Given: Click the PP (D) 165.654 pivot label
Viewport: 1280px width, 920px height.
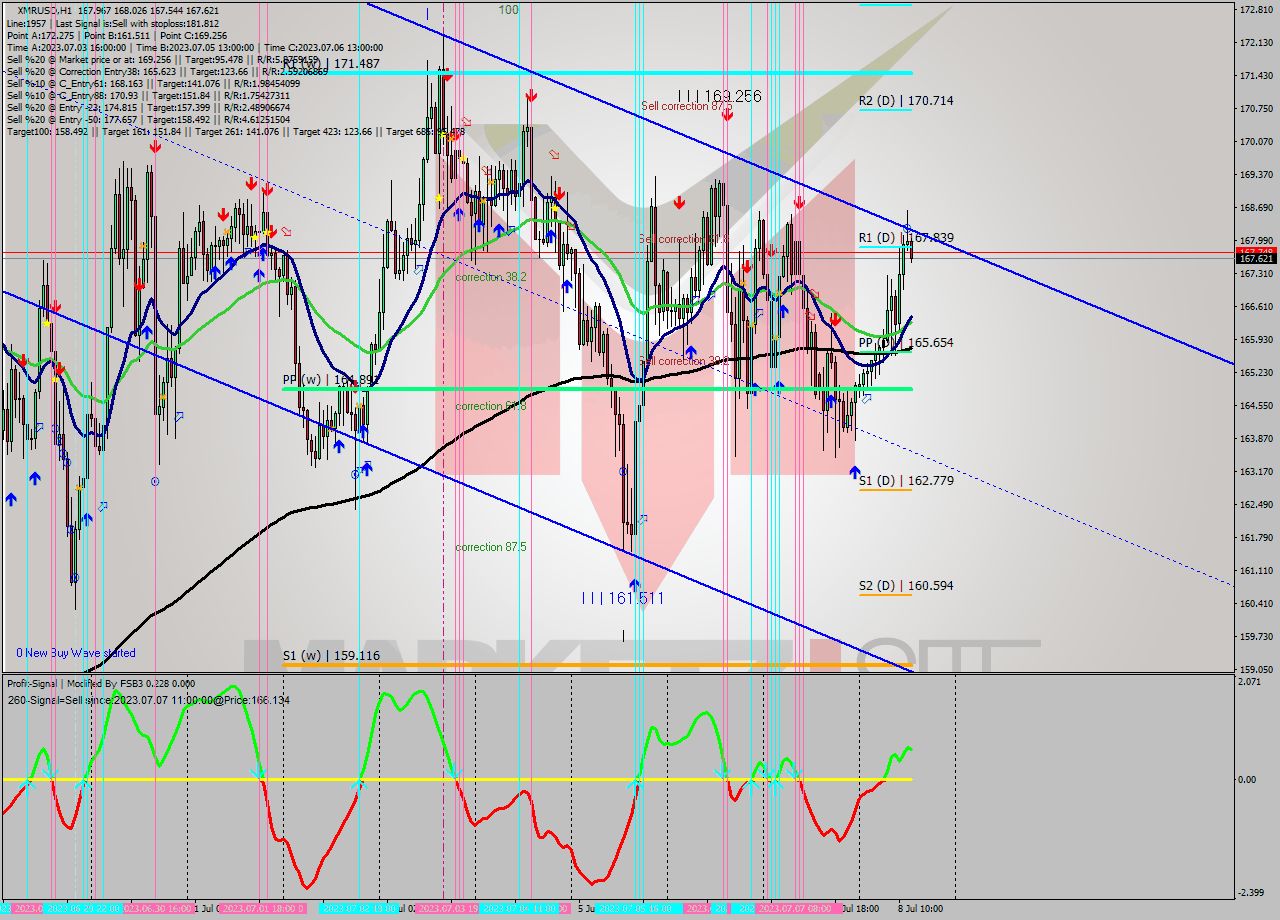Looking at the screenshot, I should tap(905, 342).
